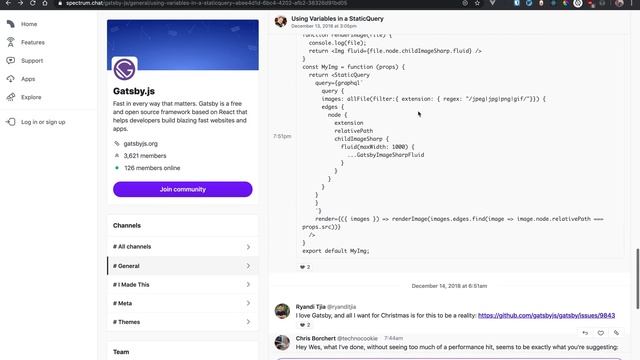Click the Gatsby.js community logo
The height and width of the screenshot is (360, 640).
click(124, 69)
